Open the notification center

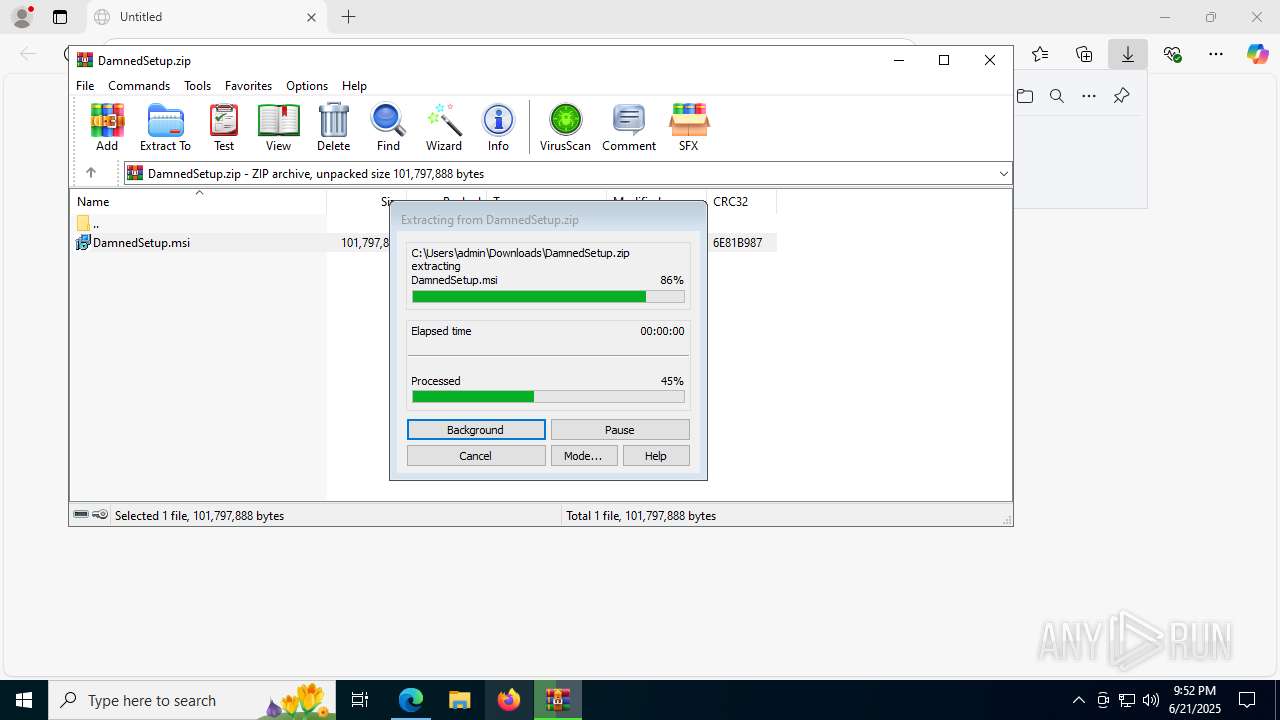1247,700
